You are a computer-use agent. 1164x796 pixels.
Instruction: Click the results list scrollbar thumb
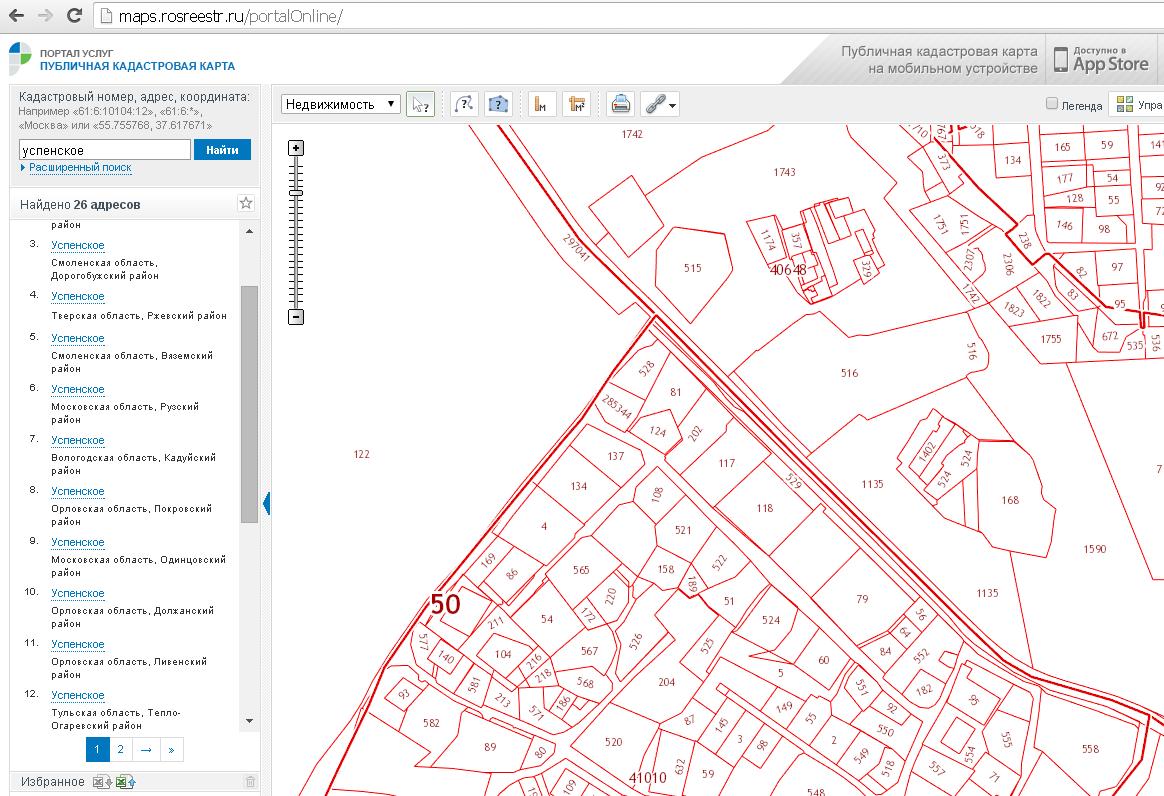coord(249,405)
